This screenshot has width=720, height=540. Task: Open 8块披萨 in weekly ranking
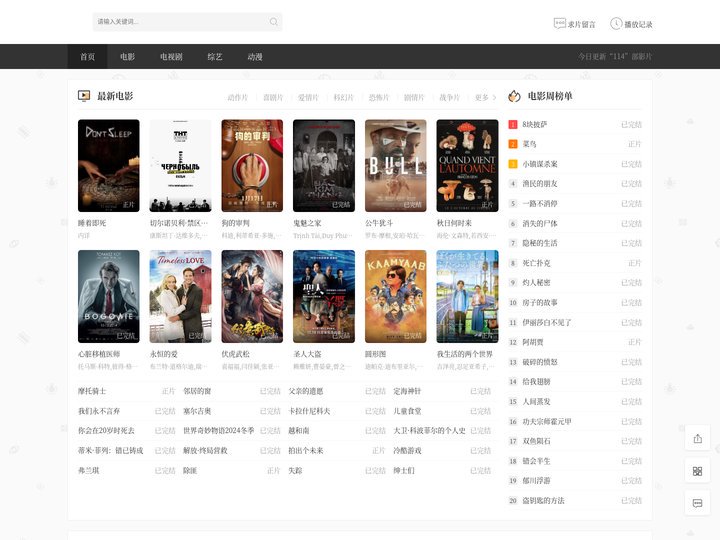[534, 124]
